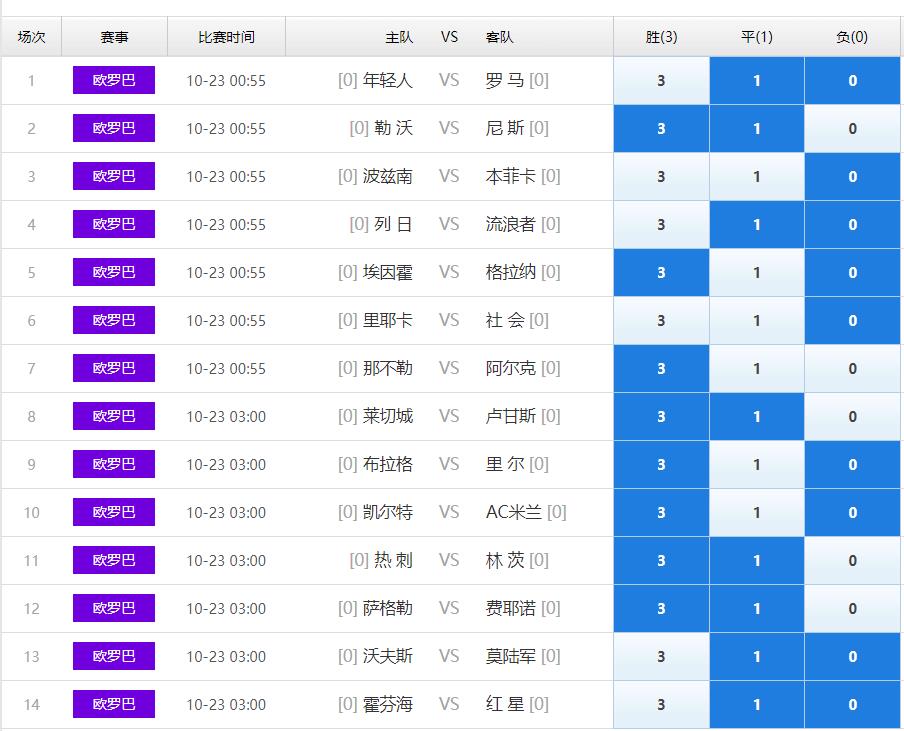Click home team name 里耶卡
Viewport: 904px width, 731px height.
tap(387, 320)
